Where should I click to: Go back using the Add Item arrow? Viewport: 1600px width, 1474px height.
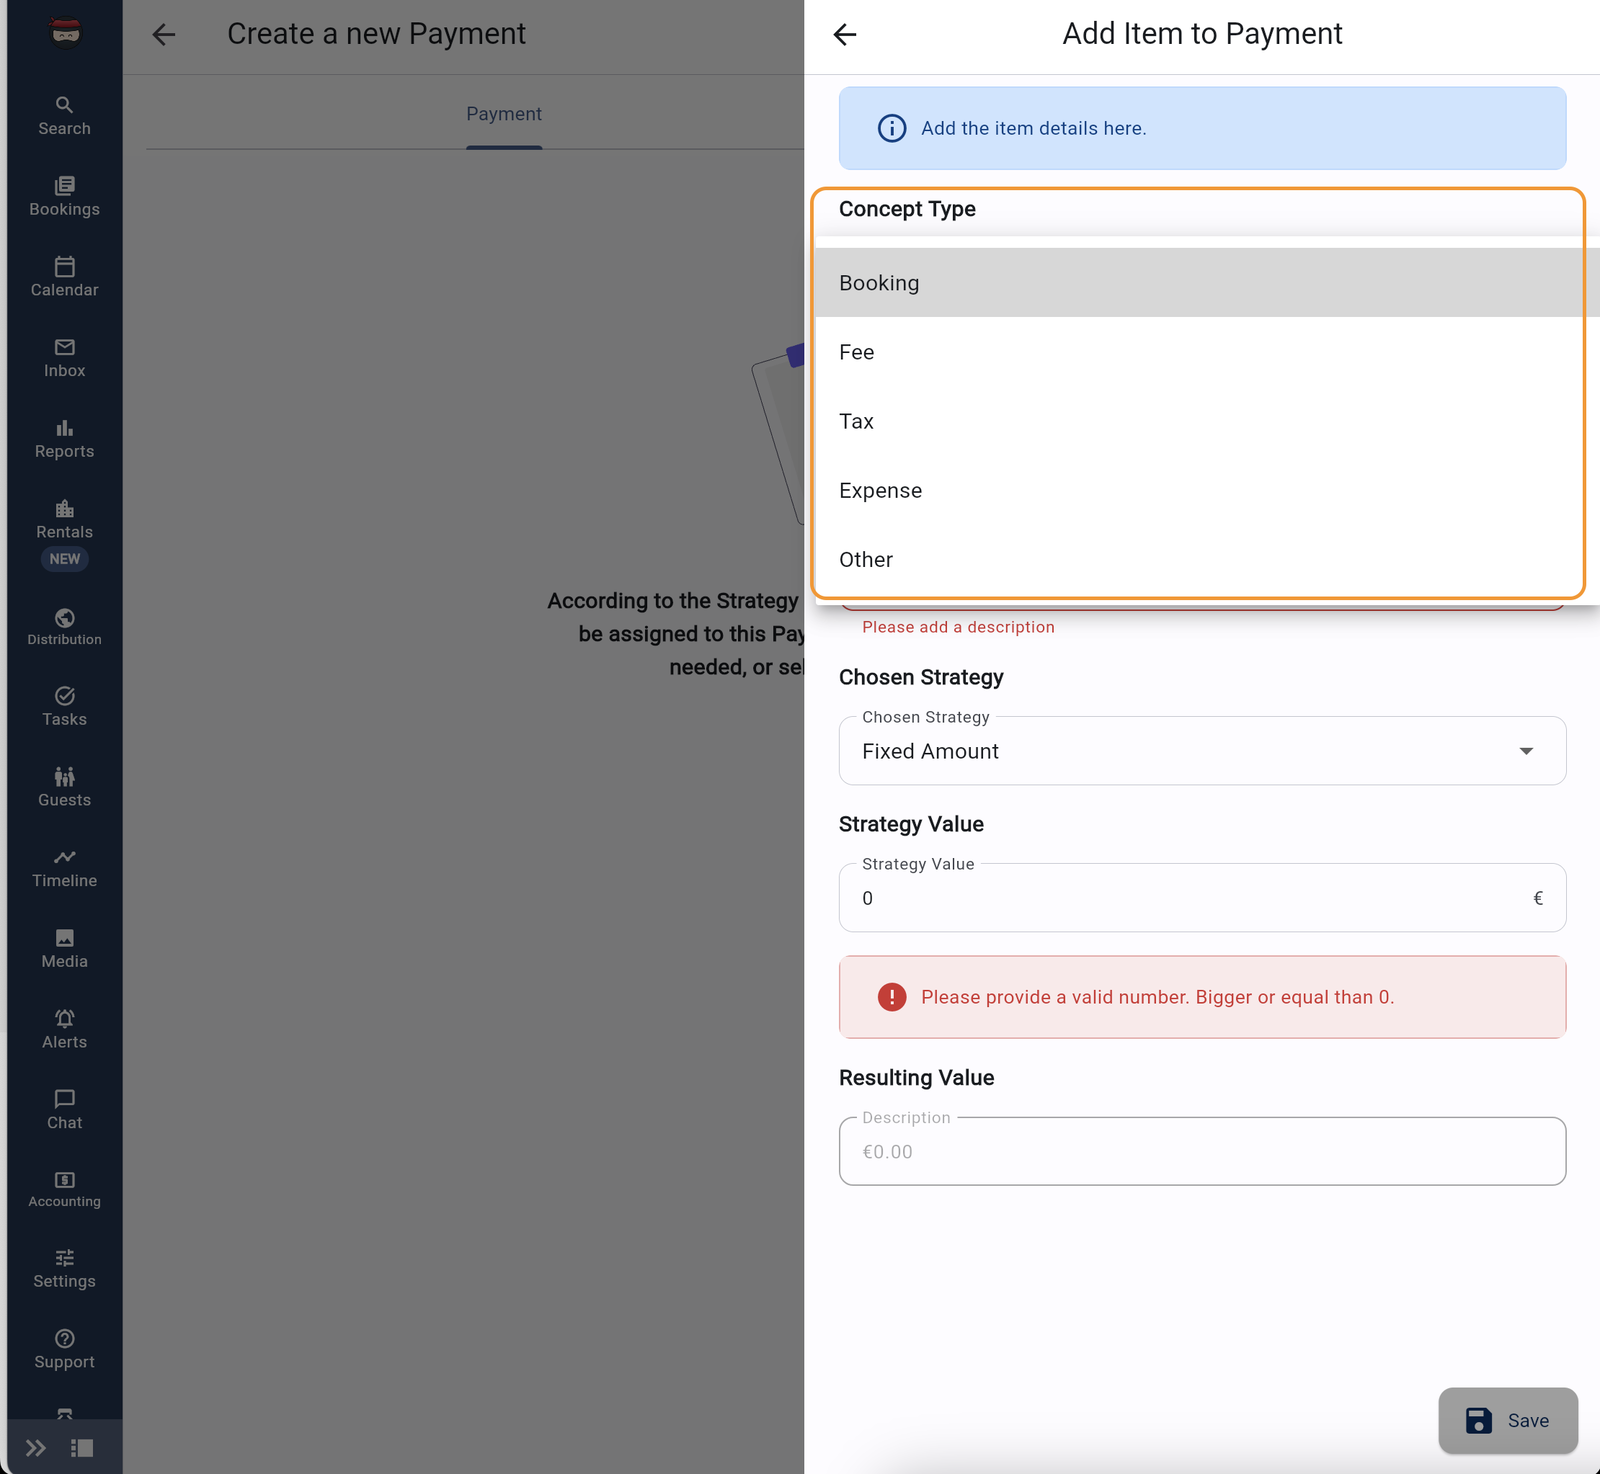point(845,34)
